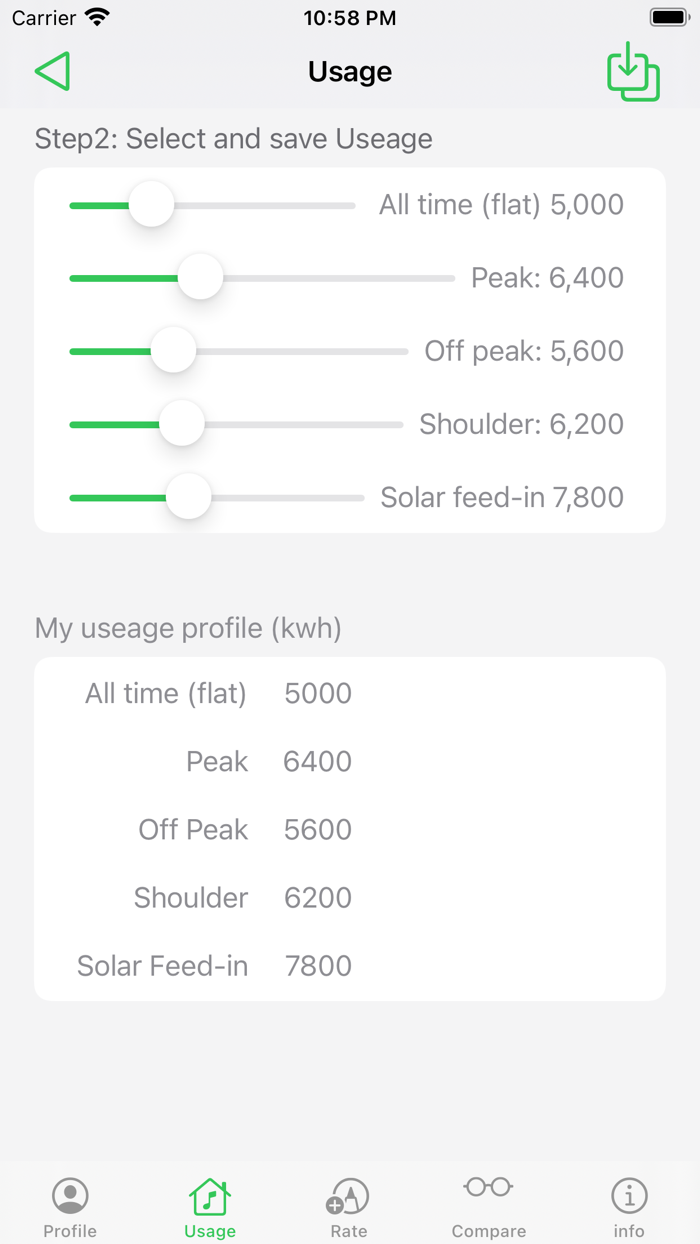This screenshot has height=1244, width=700.
Task: Click the Solar feed-in slider thumb
Action: coord(188,496)
